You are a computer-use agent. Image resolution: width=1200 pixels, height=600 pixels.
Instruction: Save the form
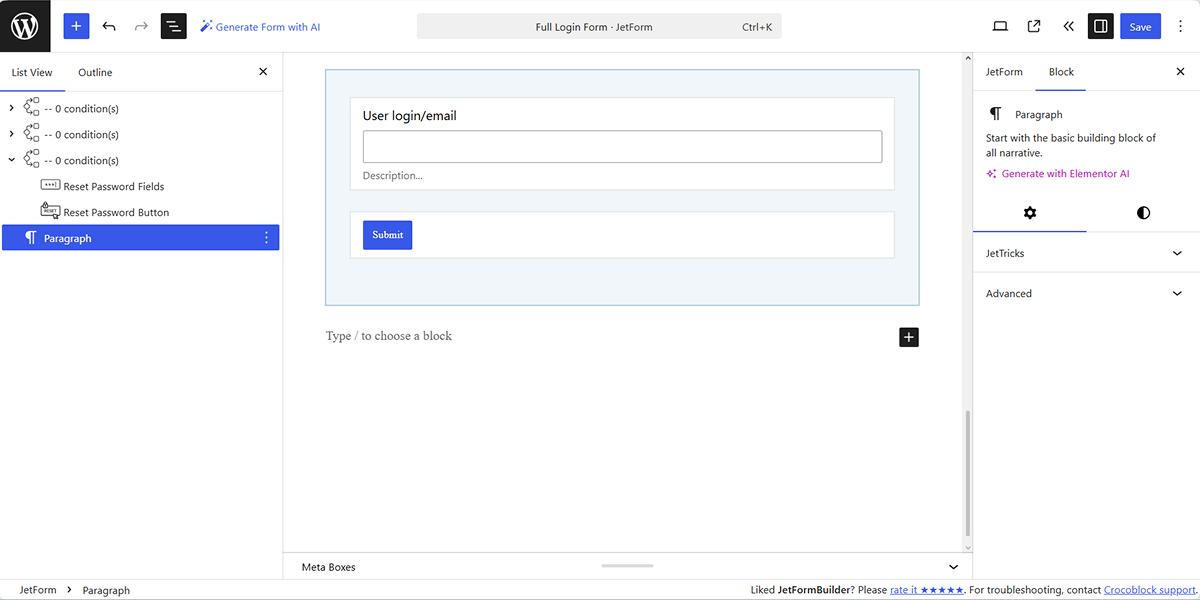coord(1140,27)
